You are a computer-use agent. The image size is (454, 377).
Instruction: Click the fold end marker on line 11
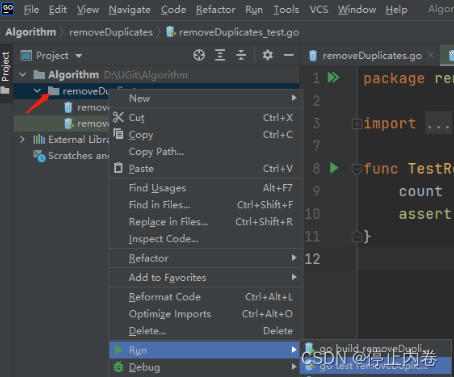pyautogui.click(x=357, y=236)
